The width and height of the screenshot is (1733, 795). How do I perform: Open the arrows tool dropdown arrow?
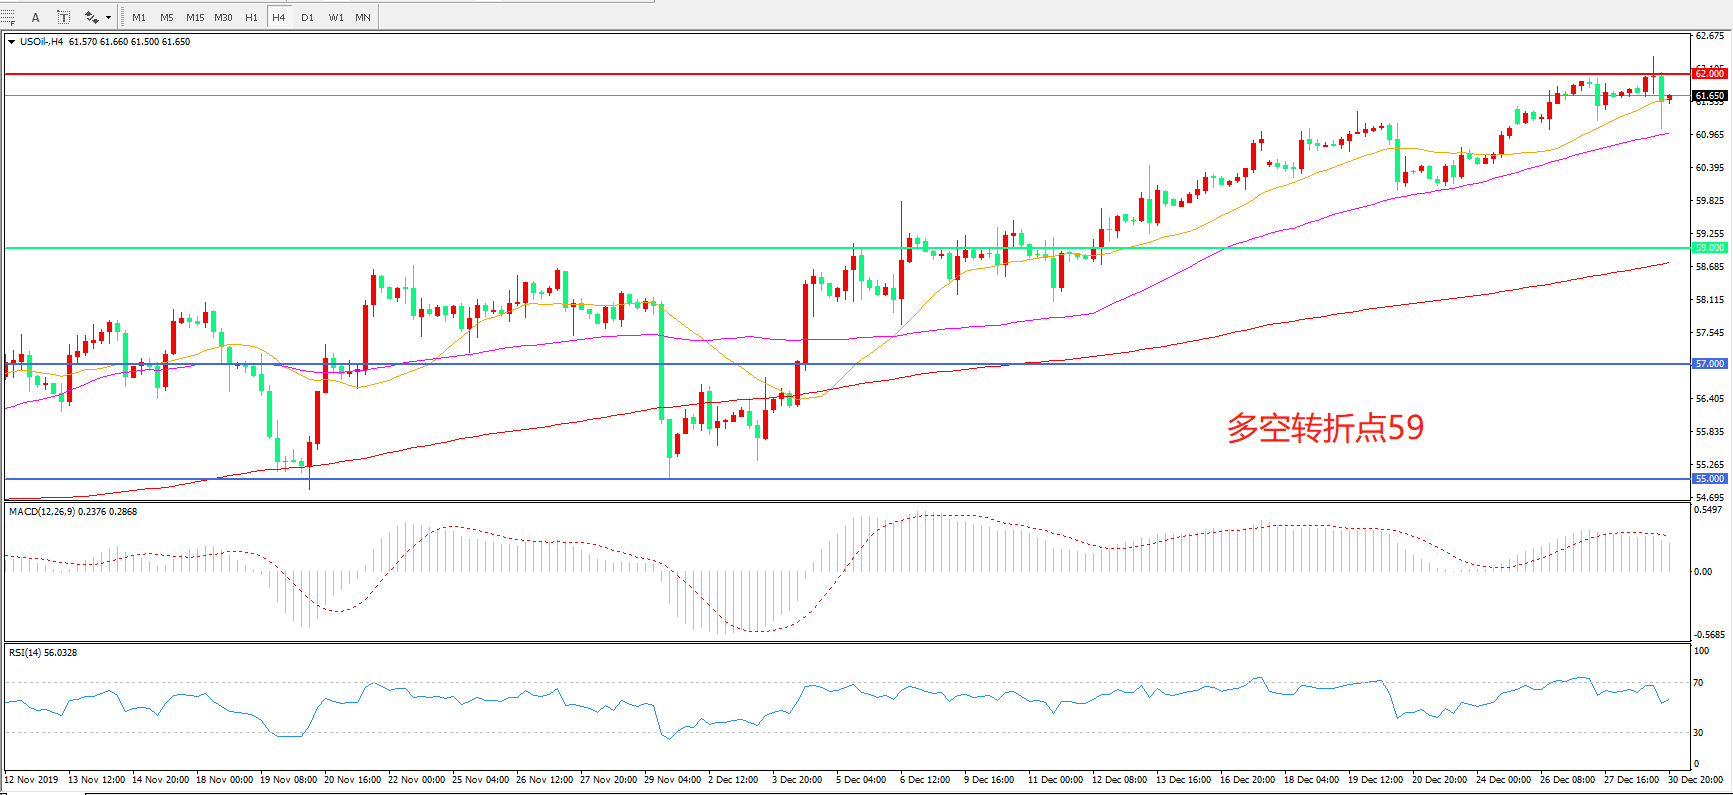tap(108, 17)
